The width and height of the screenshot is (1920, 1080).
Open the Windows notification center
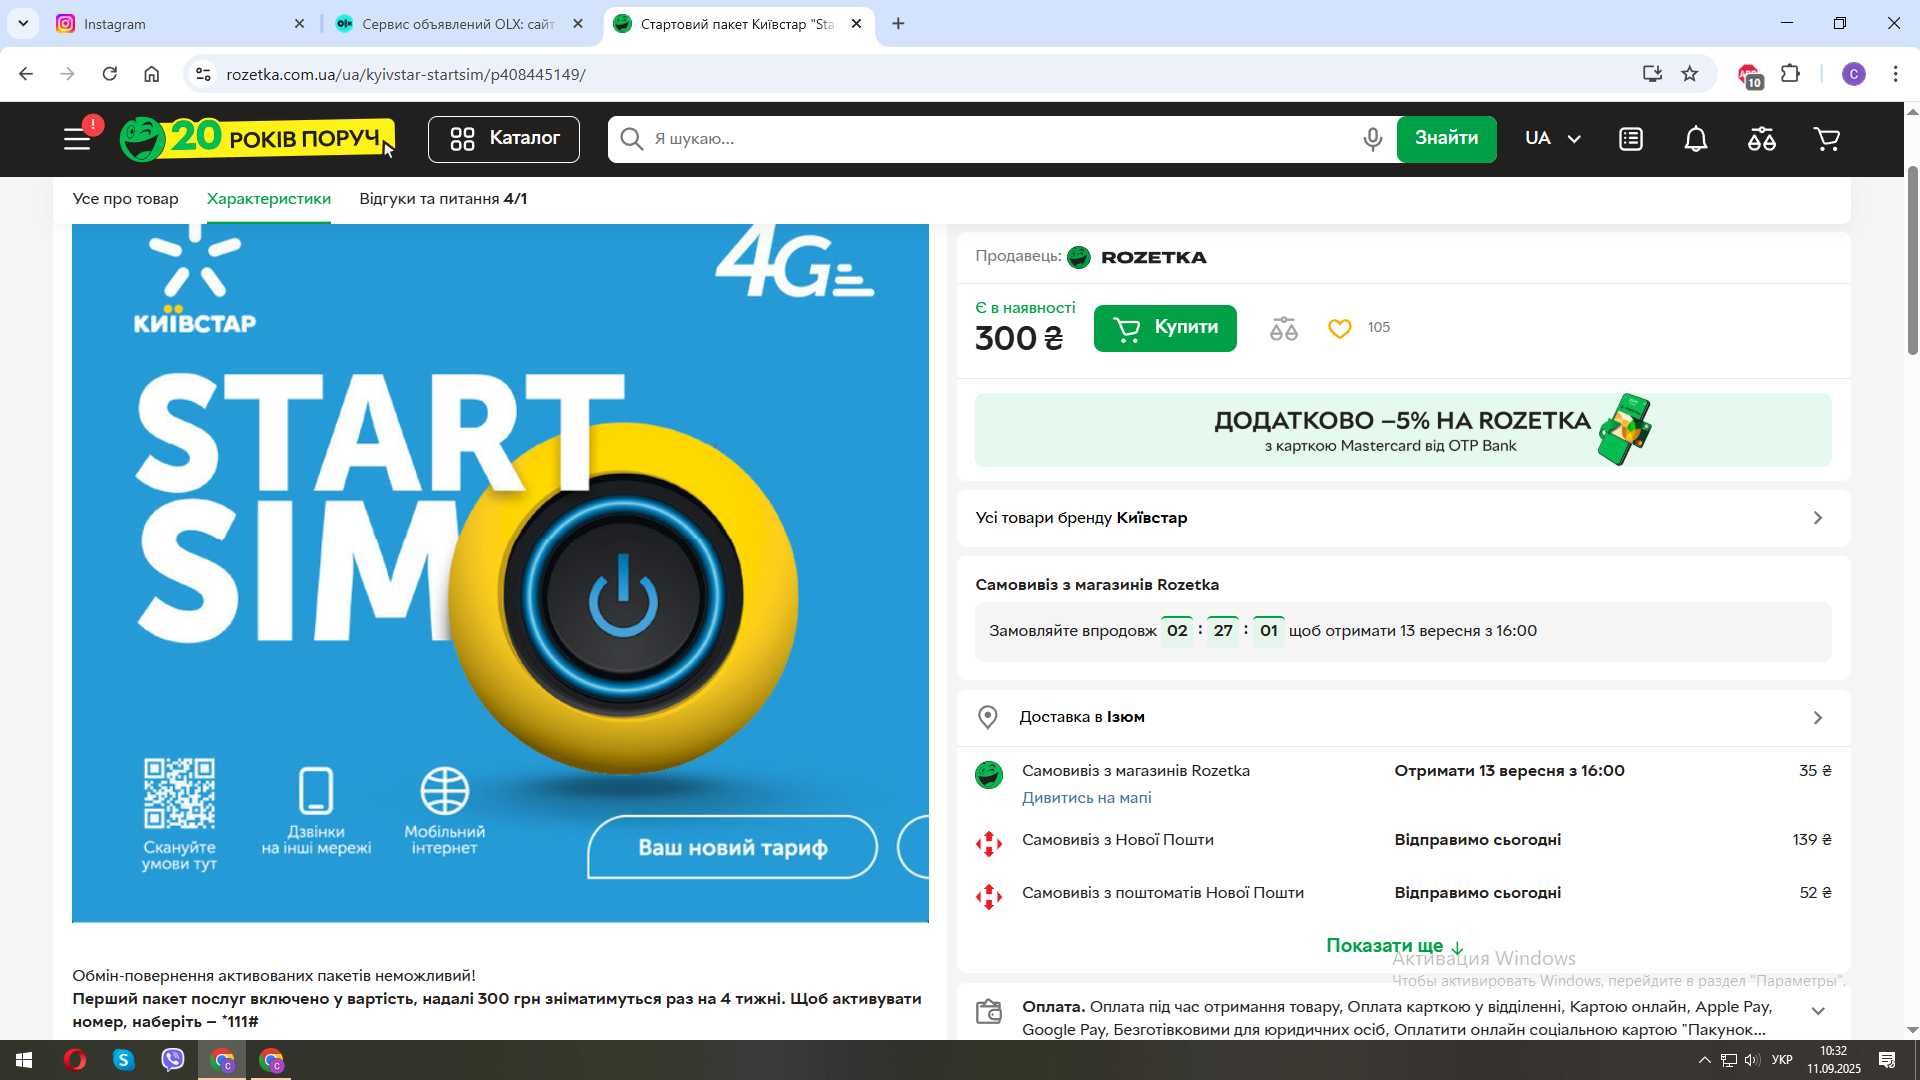coord(1888,1060)
